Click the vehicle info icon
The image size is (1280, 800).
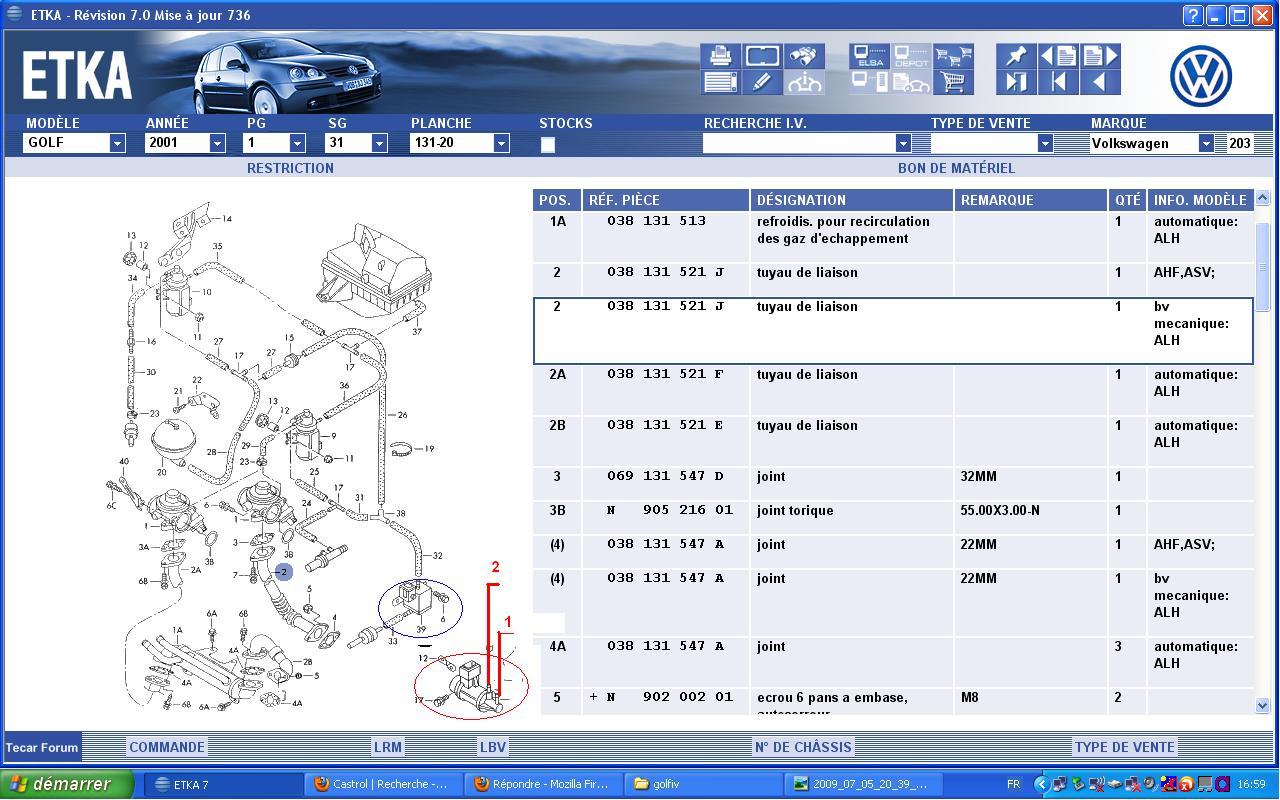pyautogui.click(x=804, y=82)
